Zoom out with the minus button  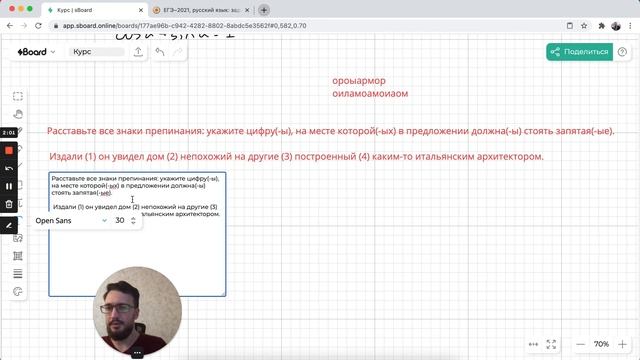[x=580, y=344]
